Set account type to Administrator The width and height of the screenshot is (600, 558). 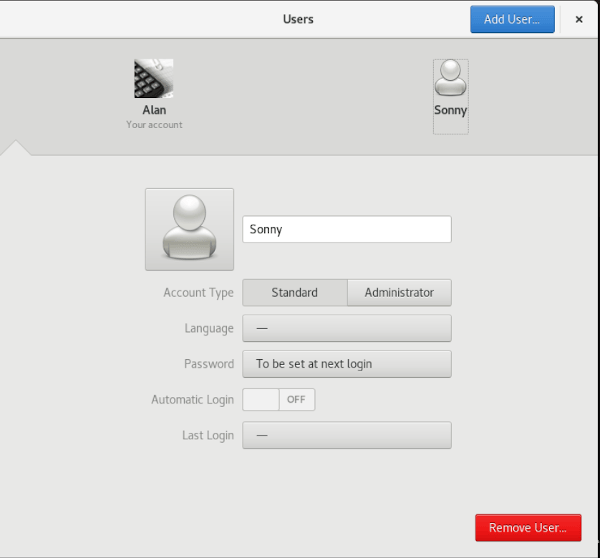pos(399,293)
